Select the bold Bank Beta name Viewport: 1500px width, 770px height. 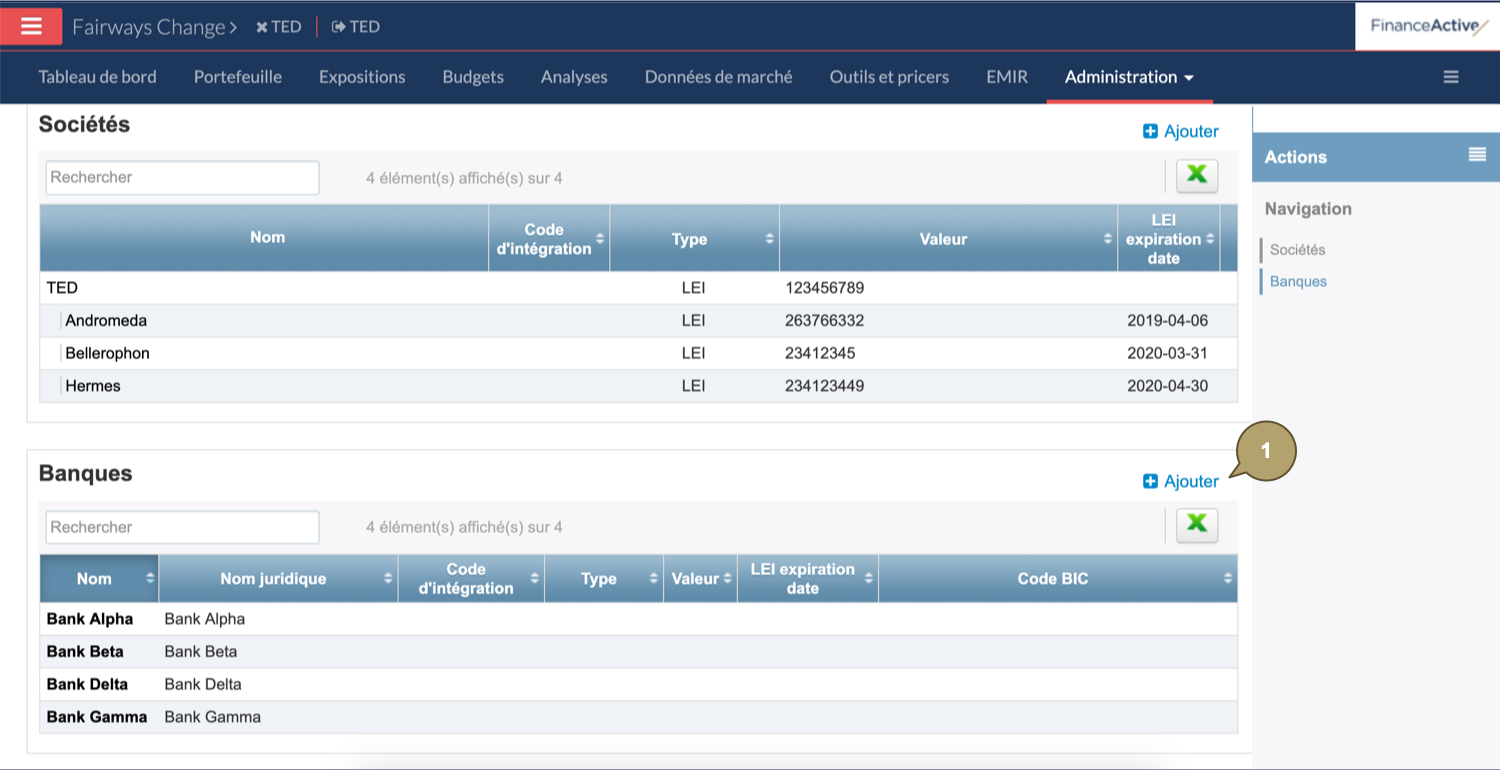tap(85, 652)
